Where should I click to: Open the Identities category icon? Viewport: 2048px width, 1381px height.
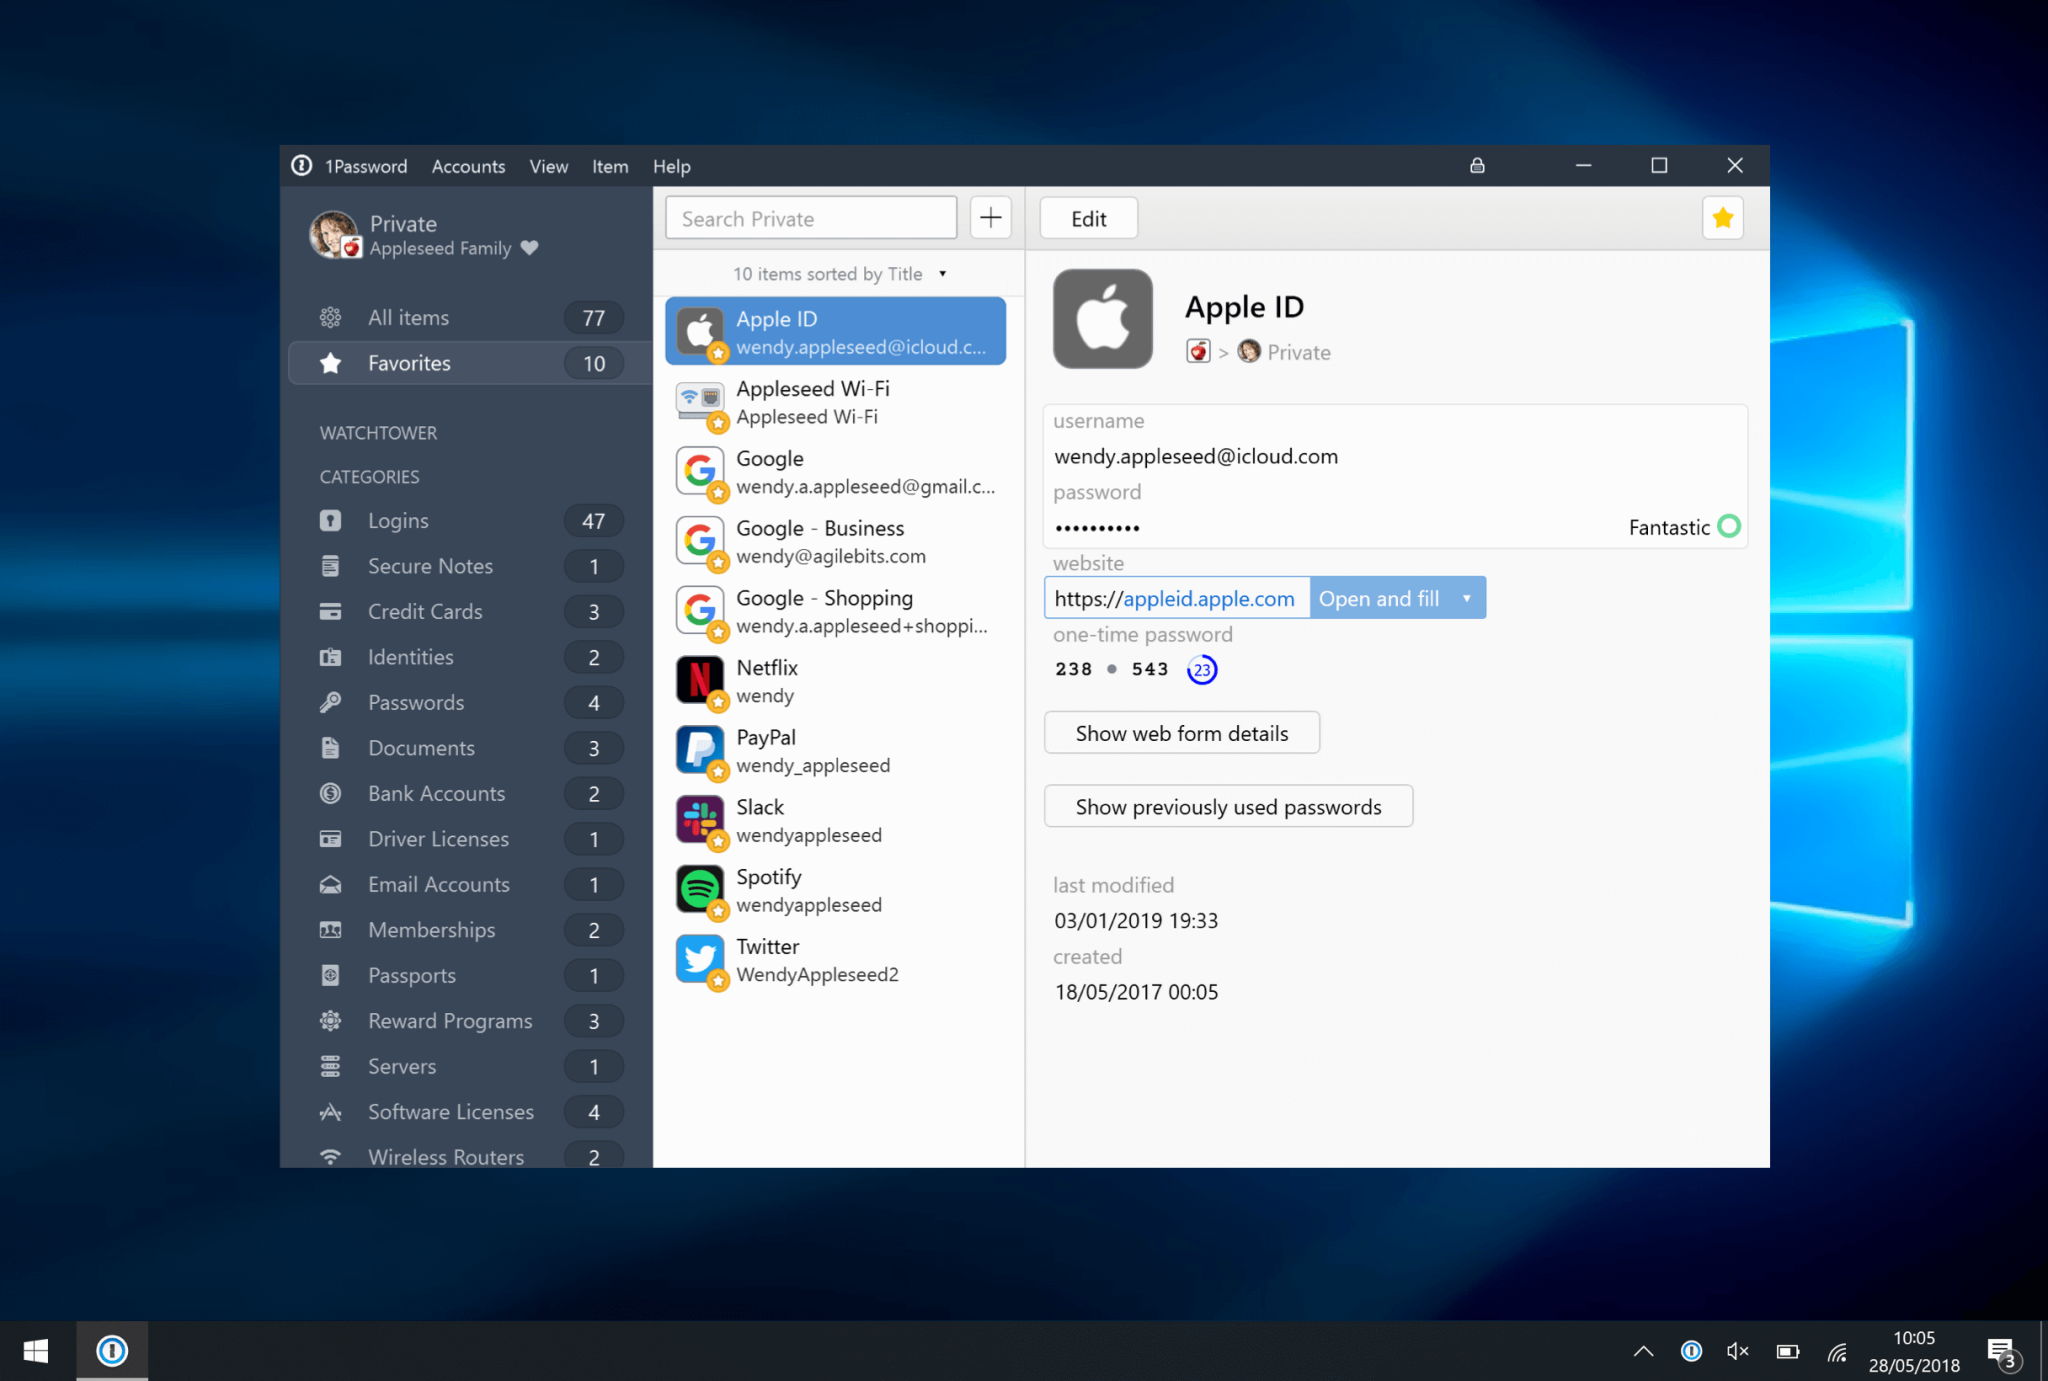coord(330,657)
